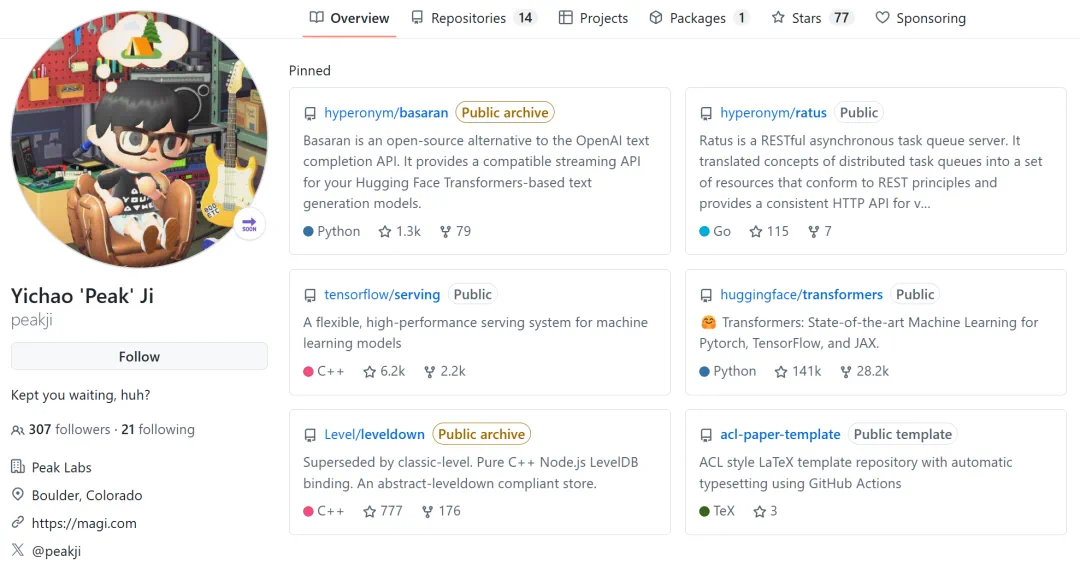Click the stars icon on basaran repository
This screenshot has width=1080, height=569.
pyautogui.click(x=385, y=231)
